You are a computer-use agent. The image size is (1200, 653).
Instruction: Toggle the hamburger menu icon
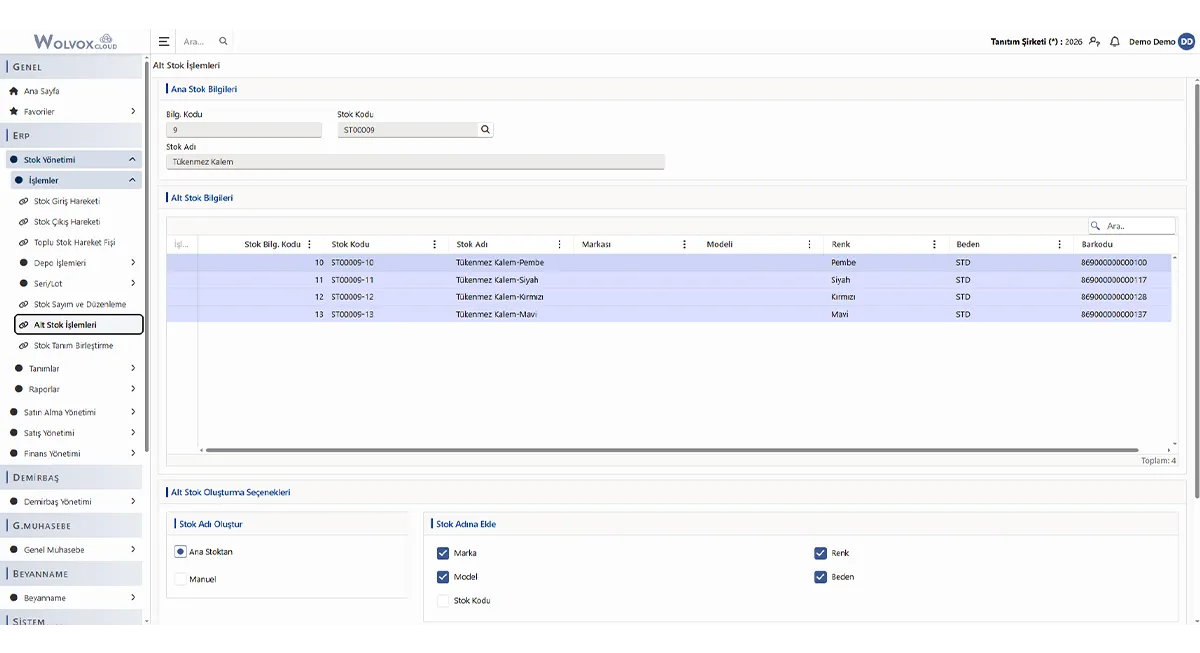pyautogui.click(x=164, y=42)
